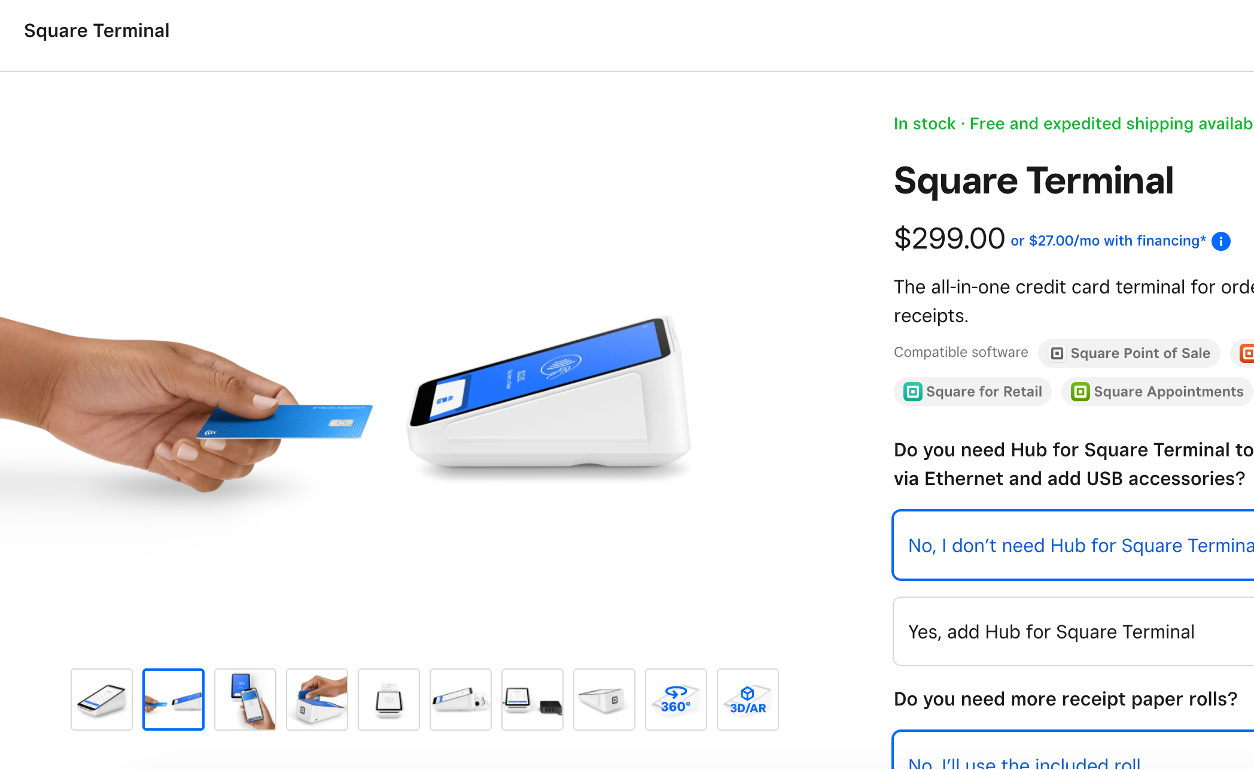Click the Square Appointments chip
1254x770 pixels.
1156,392
